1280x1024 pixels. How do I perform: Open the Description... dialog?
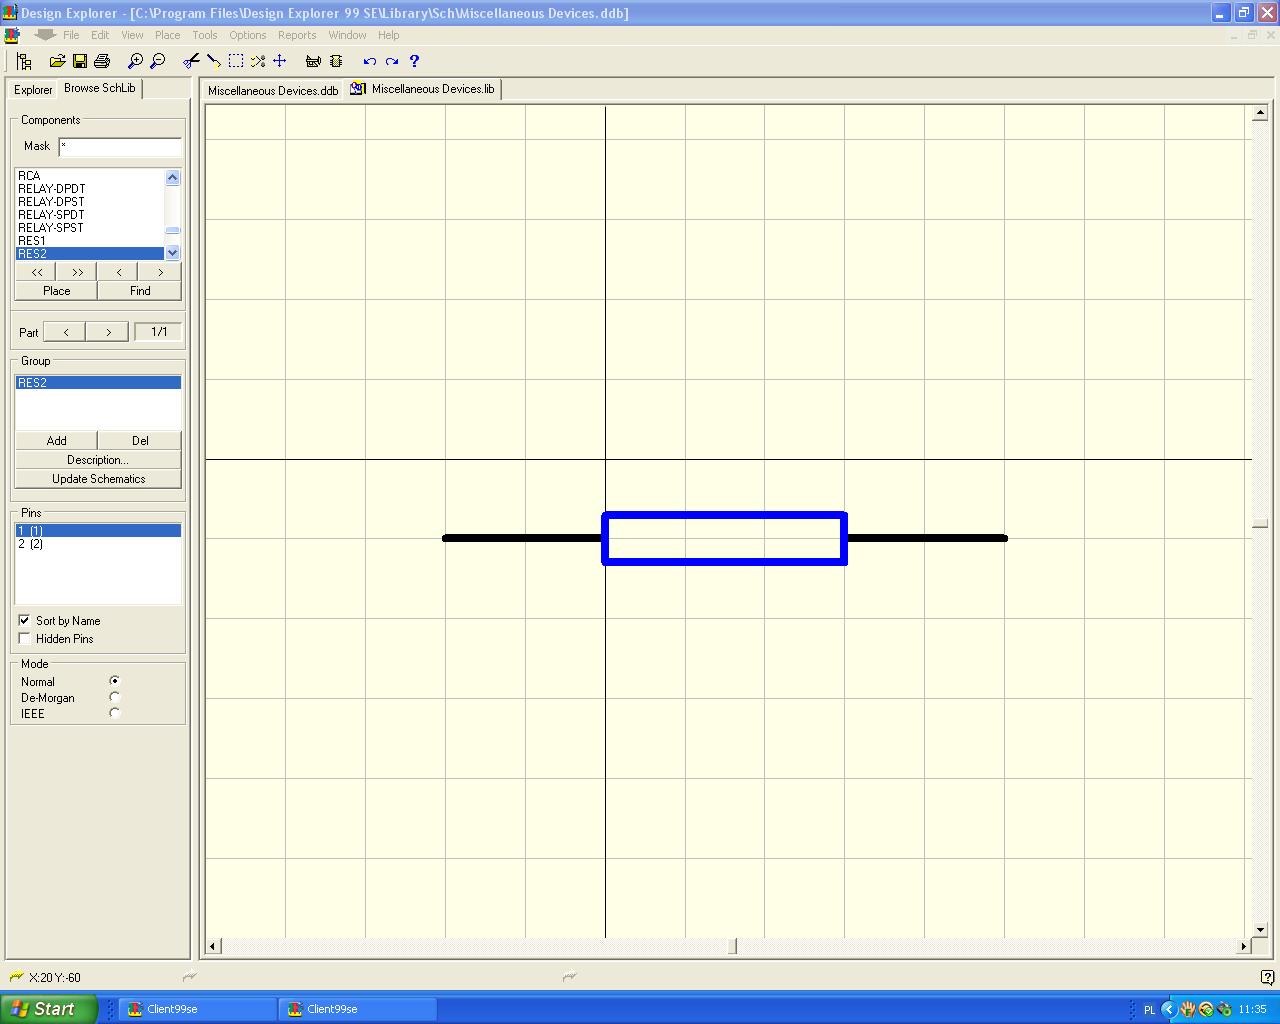[x=98, y=460]
